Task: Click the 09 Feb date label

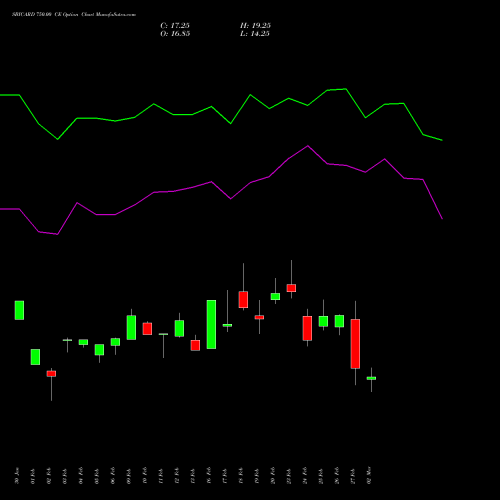Action: 129,476
